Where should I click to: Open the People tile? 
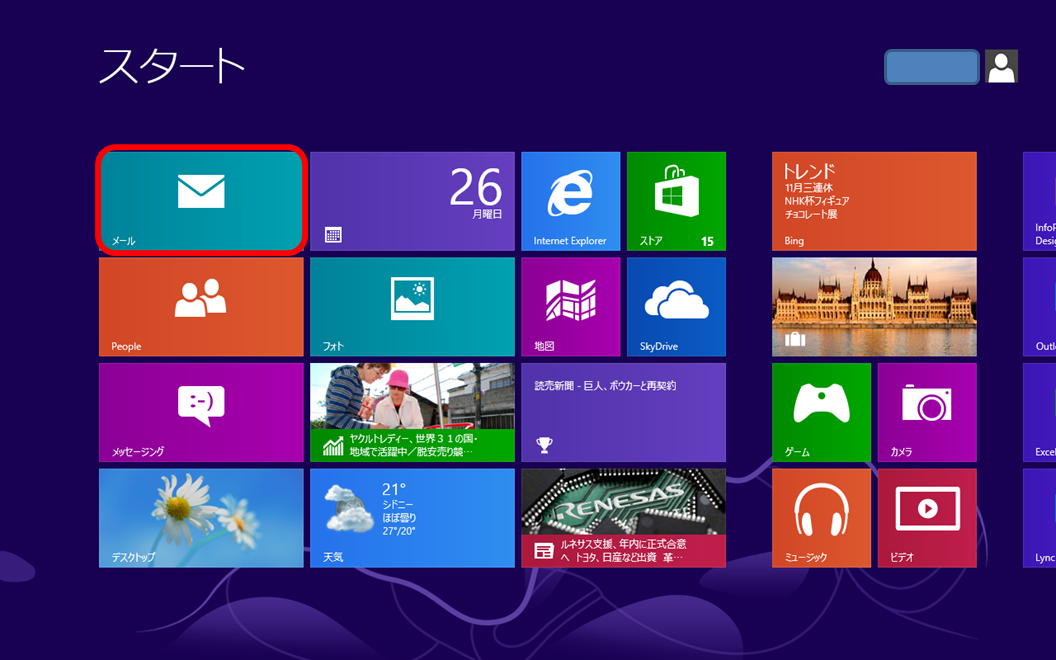(201, 306)
